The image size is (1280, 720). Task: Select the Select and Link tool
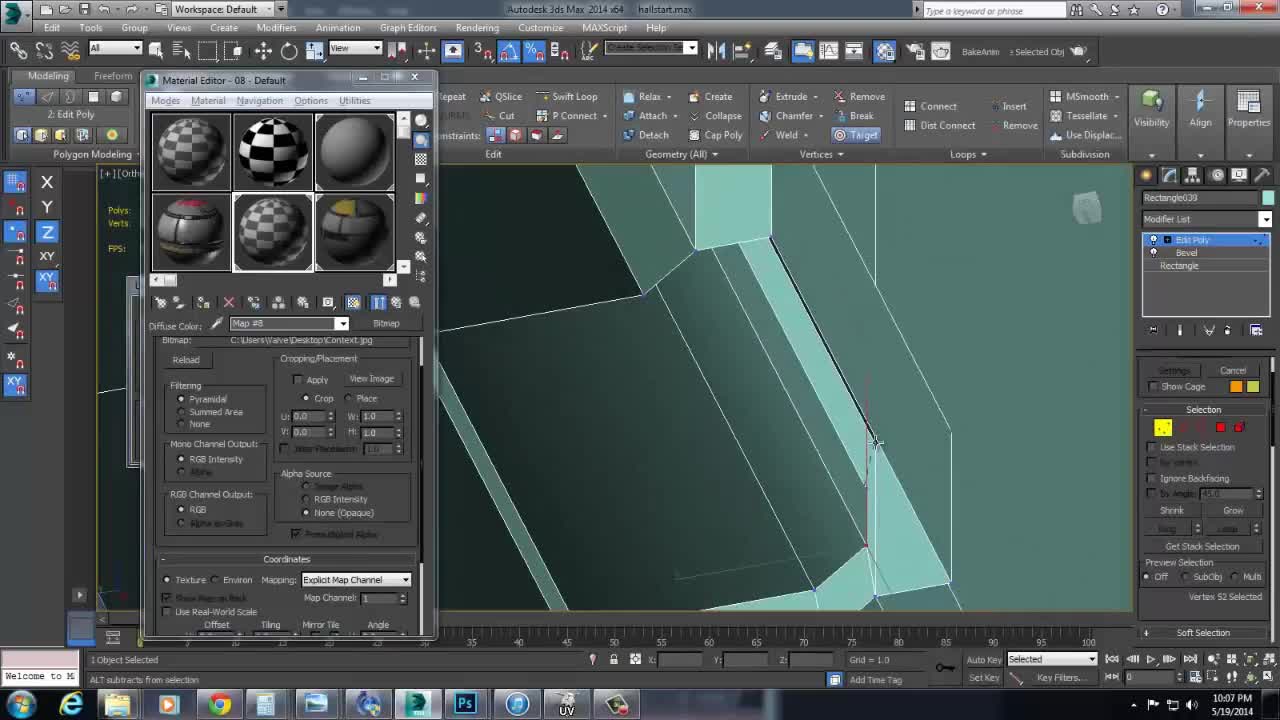19,50
